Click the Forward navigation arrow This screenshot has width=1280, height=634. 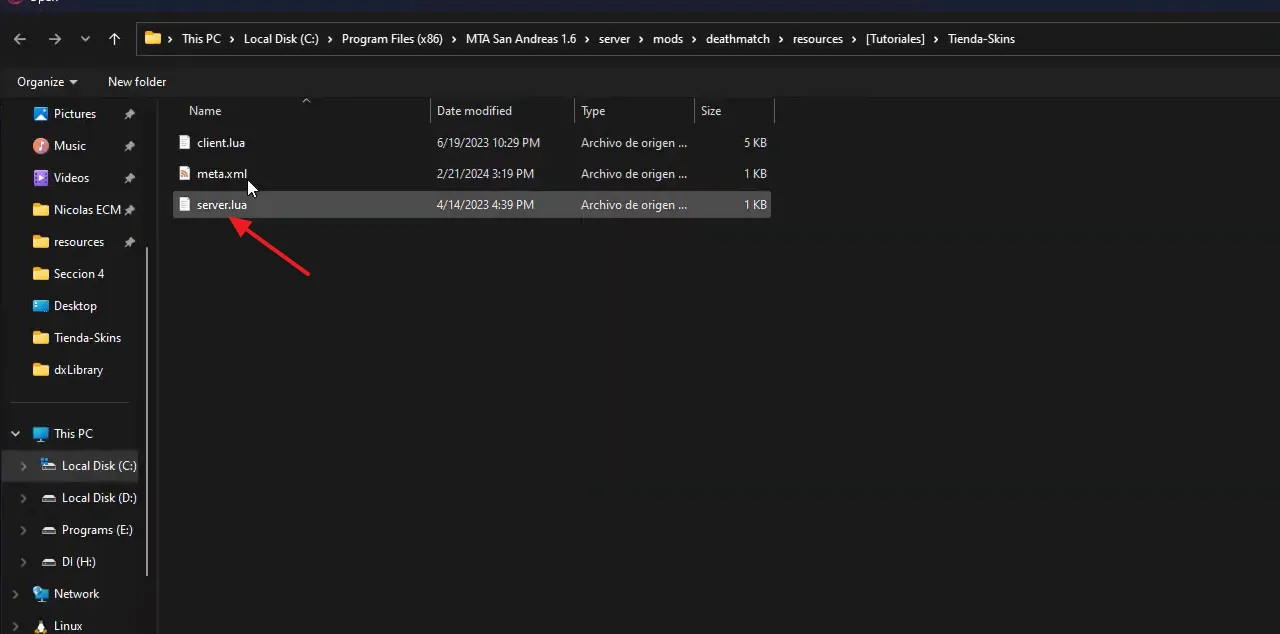tap(55, 39)
